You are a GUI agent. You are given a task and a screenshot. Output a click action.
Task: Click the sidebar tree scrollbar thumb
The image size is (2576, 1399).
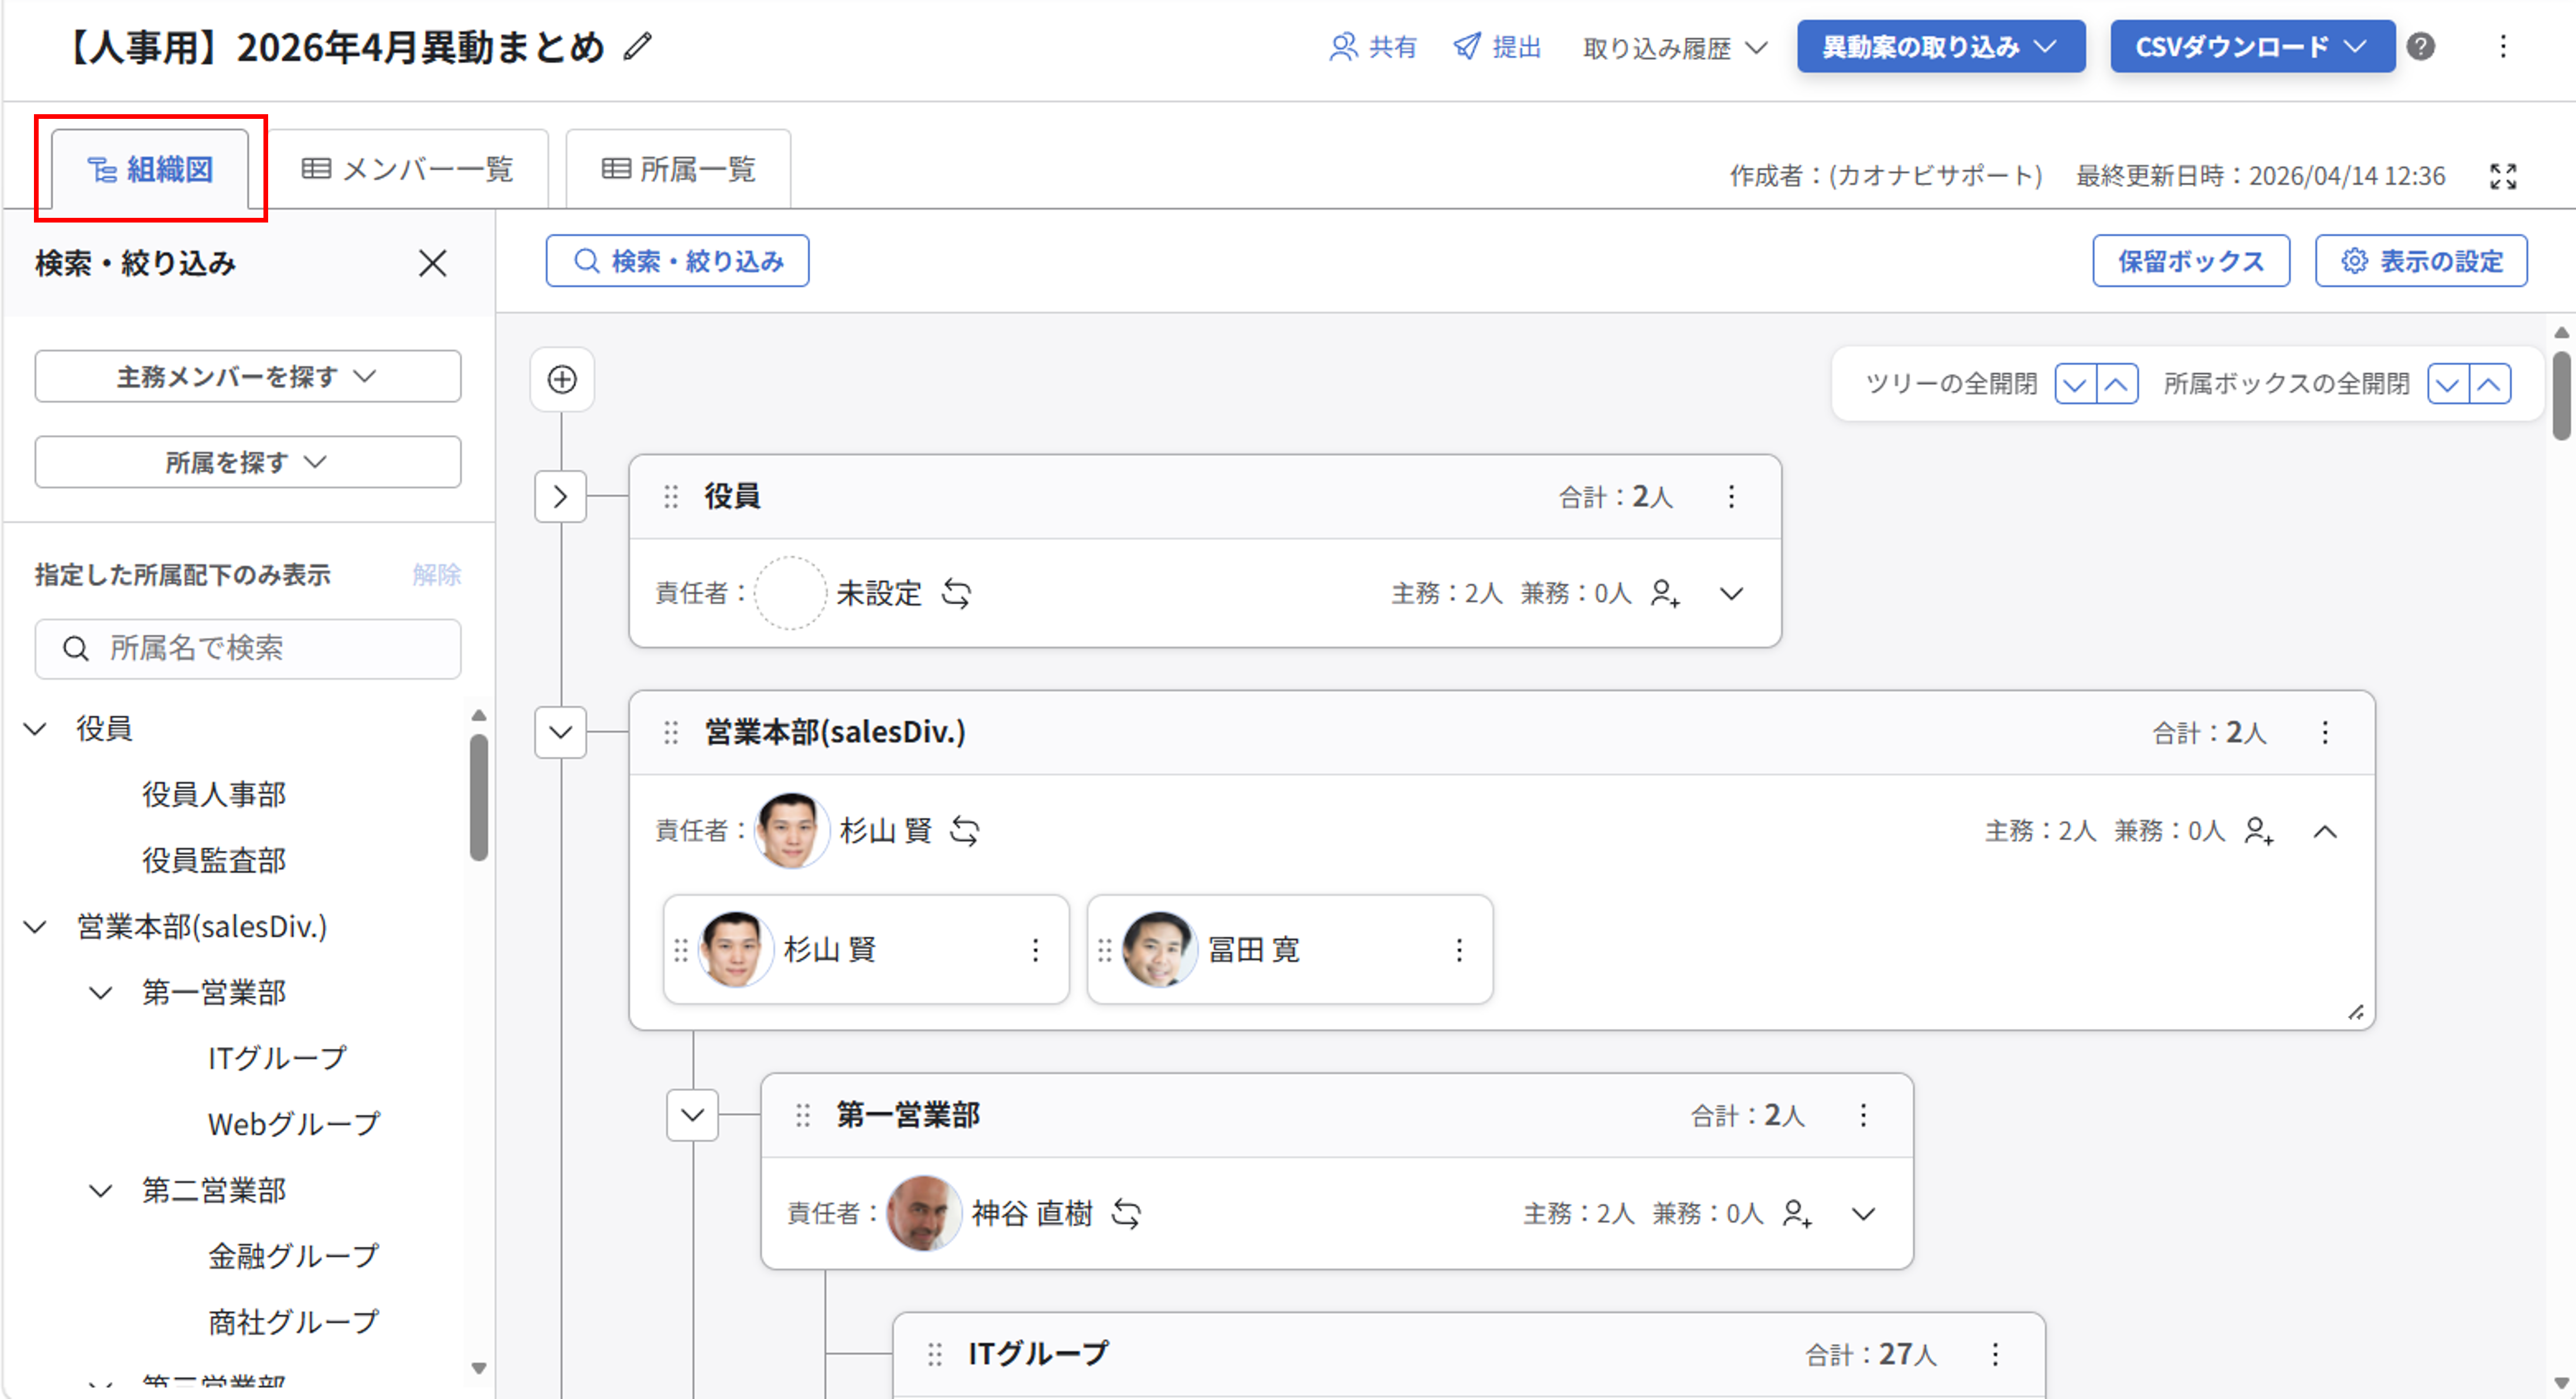click(x=479, y=797)
